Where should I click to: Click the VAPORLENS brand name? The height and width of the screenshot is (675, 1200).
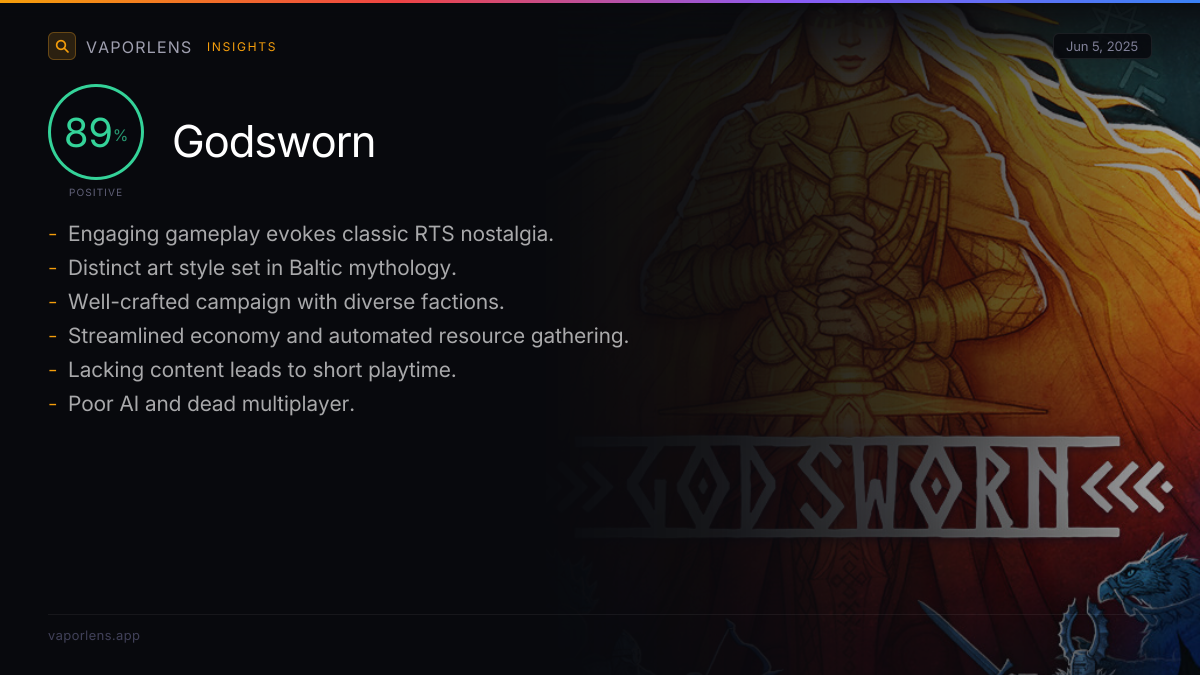click(x=139, y=47)
